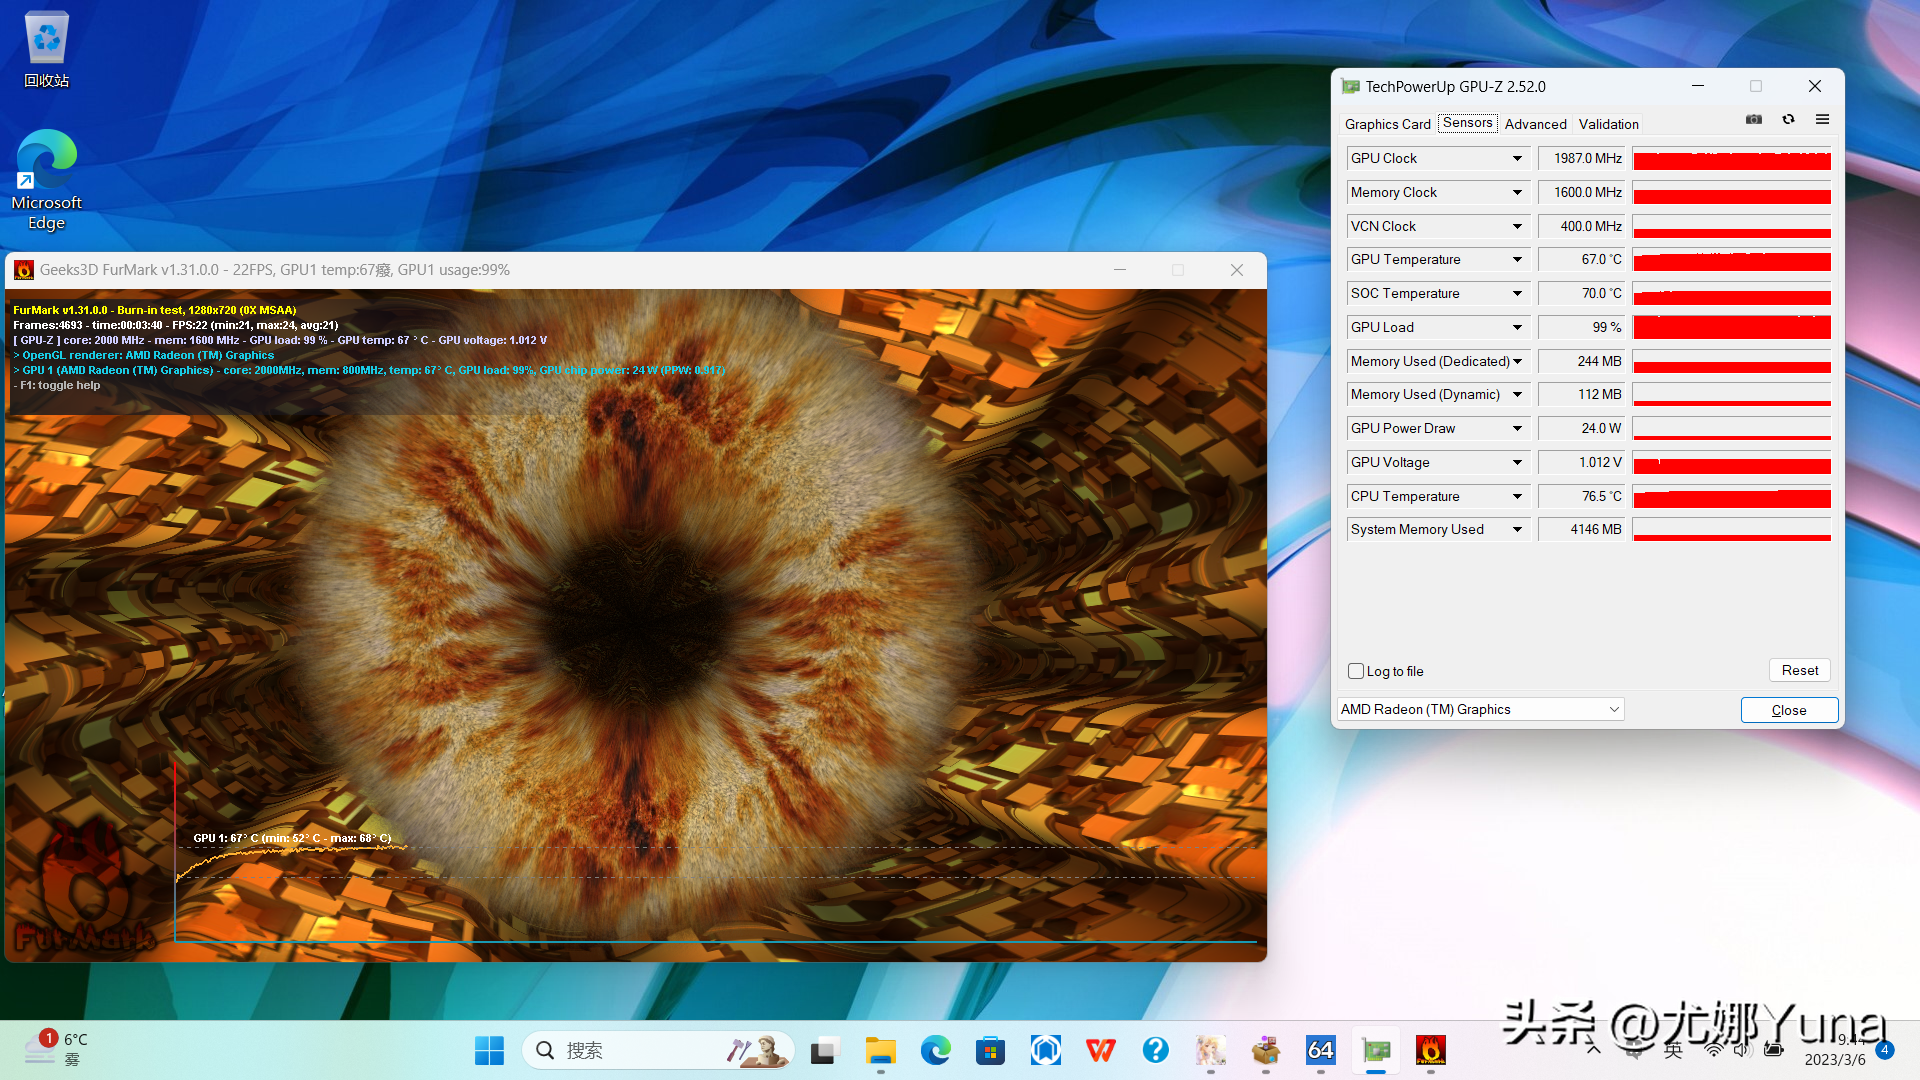Screen dimensions: 1920x1080
Task: Show hidden system tray icons
Action: (1594, 1050)
